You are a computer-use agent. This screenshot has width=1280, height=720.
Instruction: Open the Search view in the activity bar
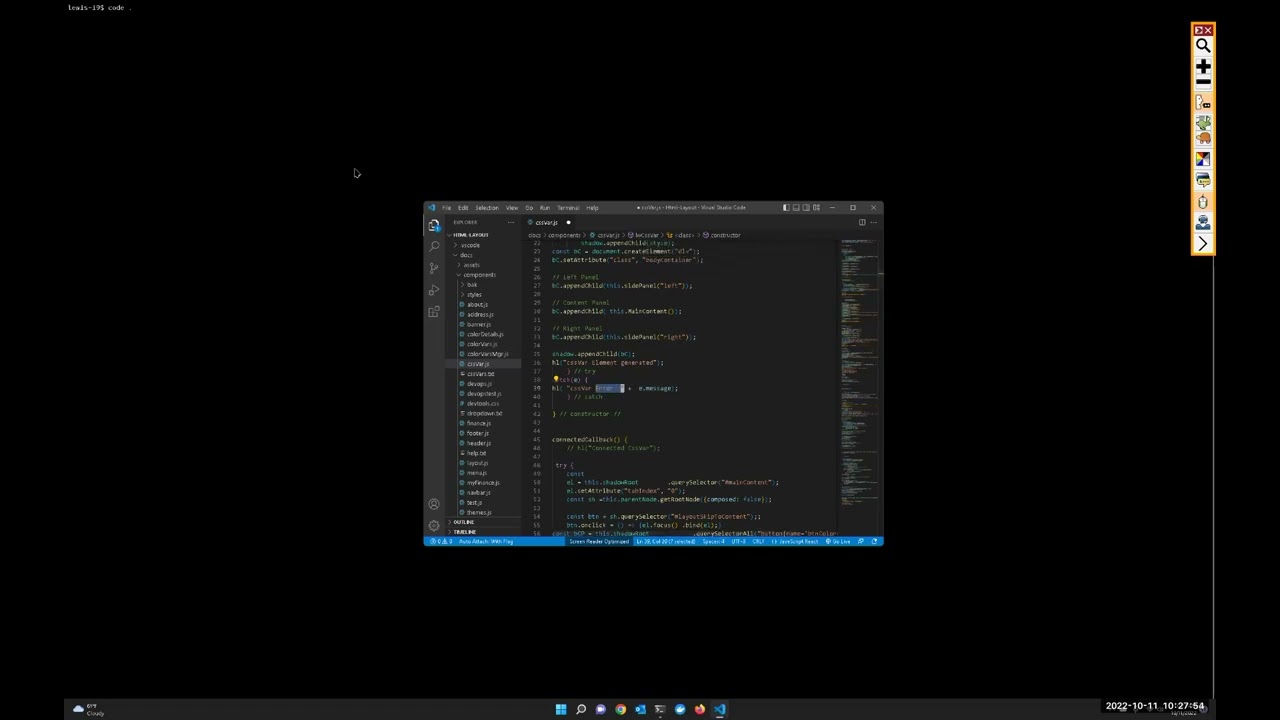coord(434,246)
